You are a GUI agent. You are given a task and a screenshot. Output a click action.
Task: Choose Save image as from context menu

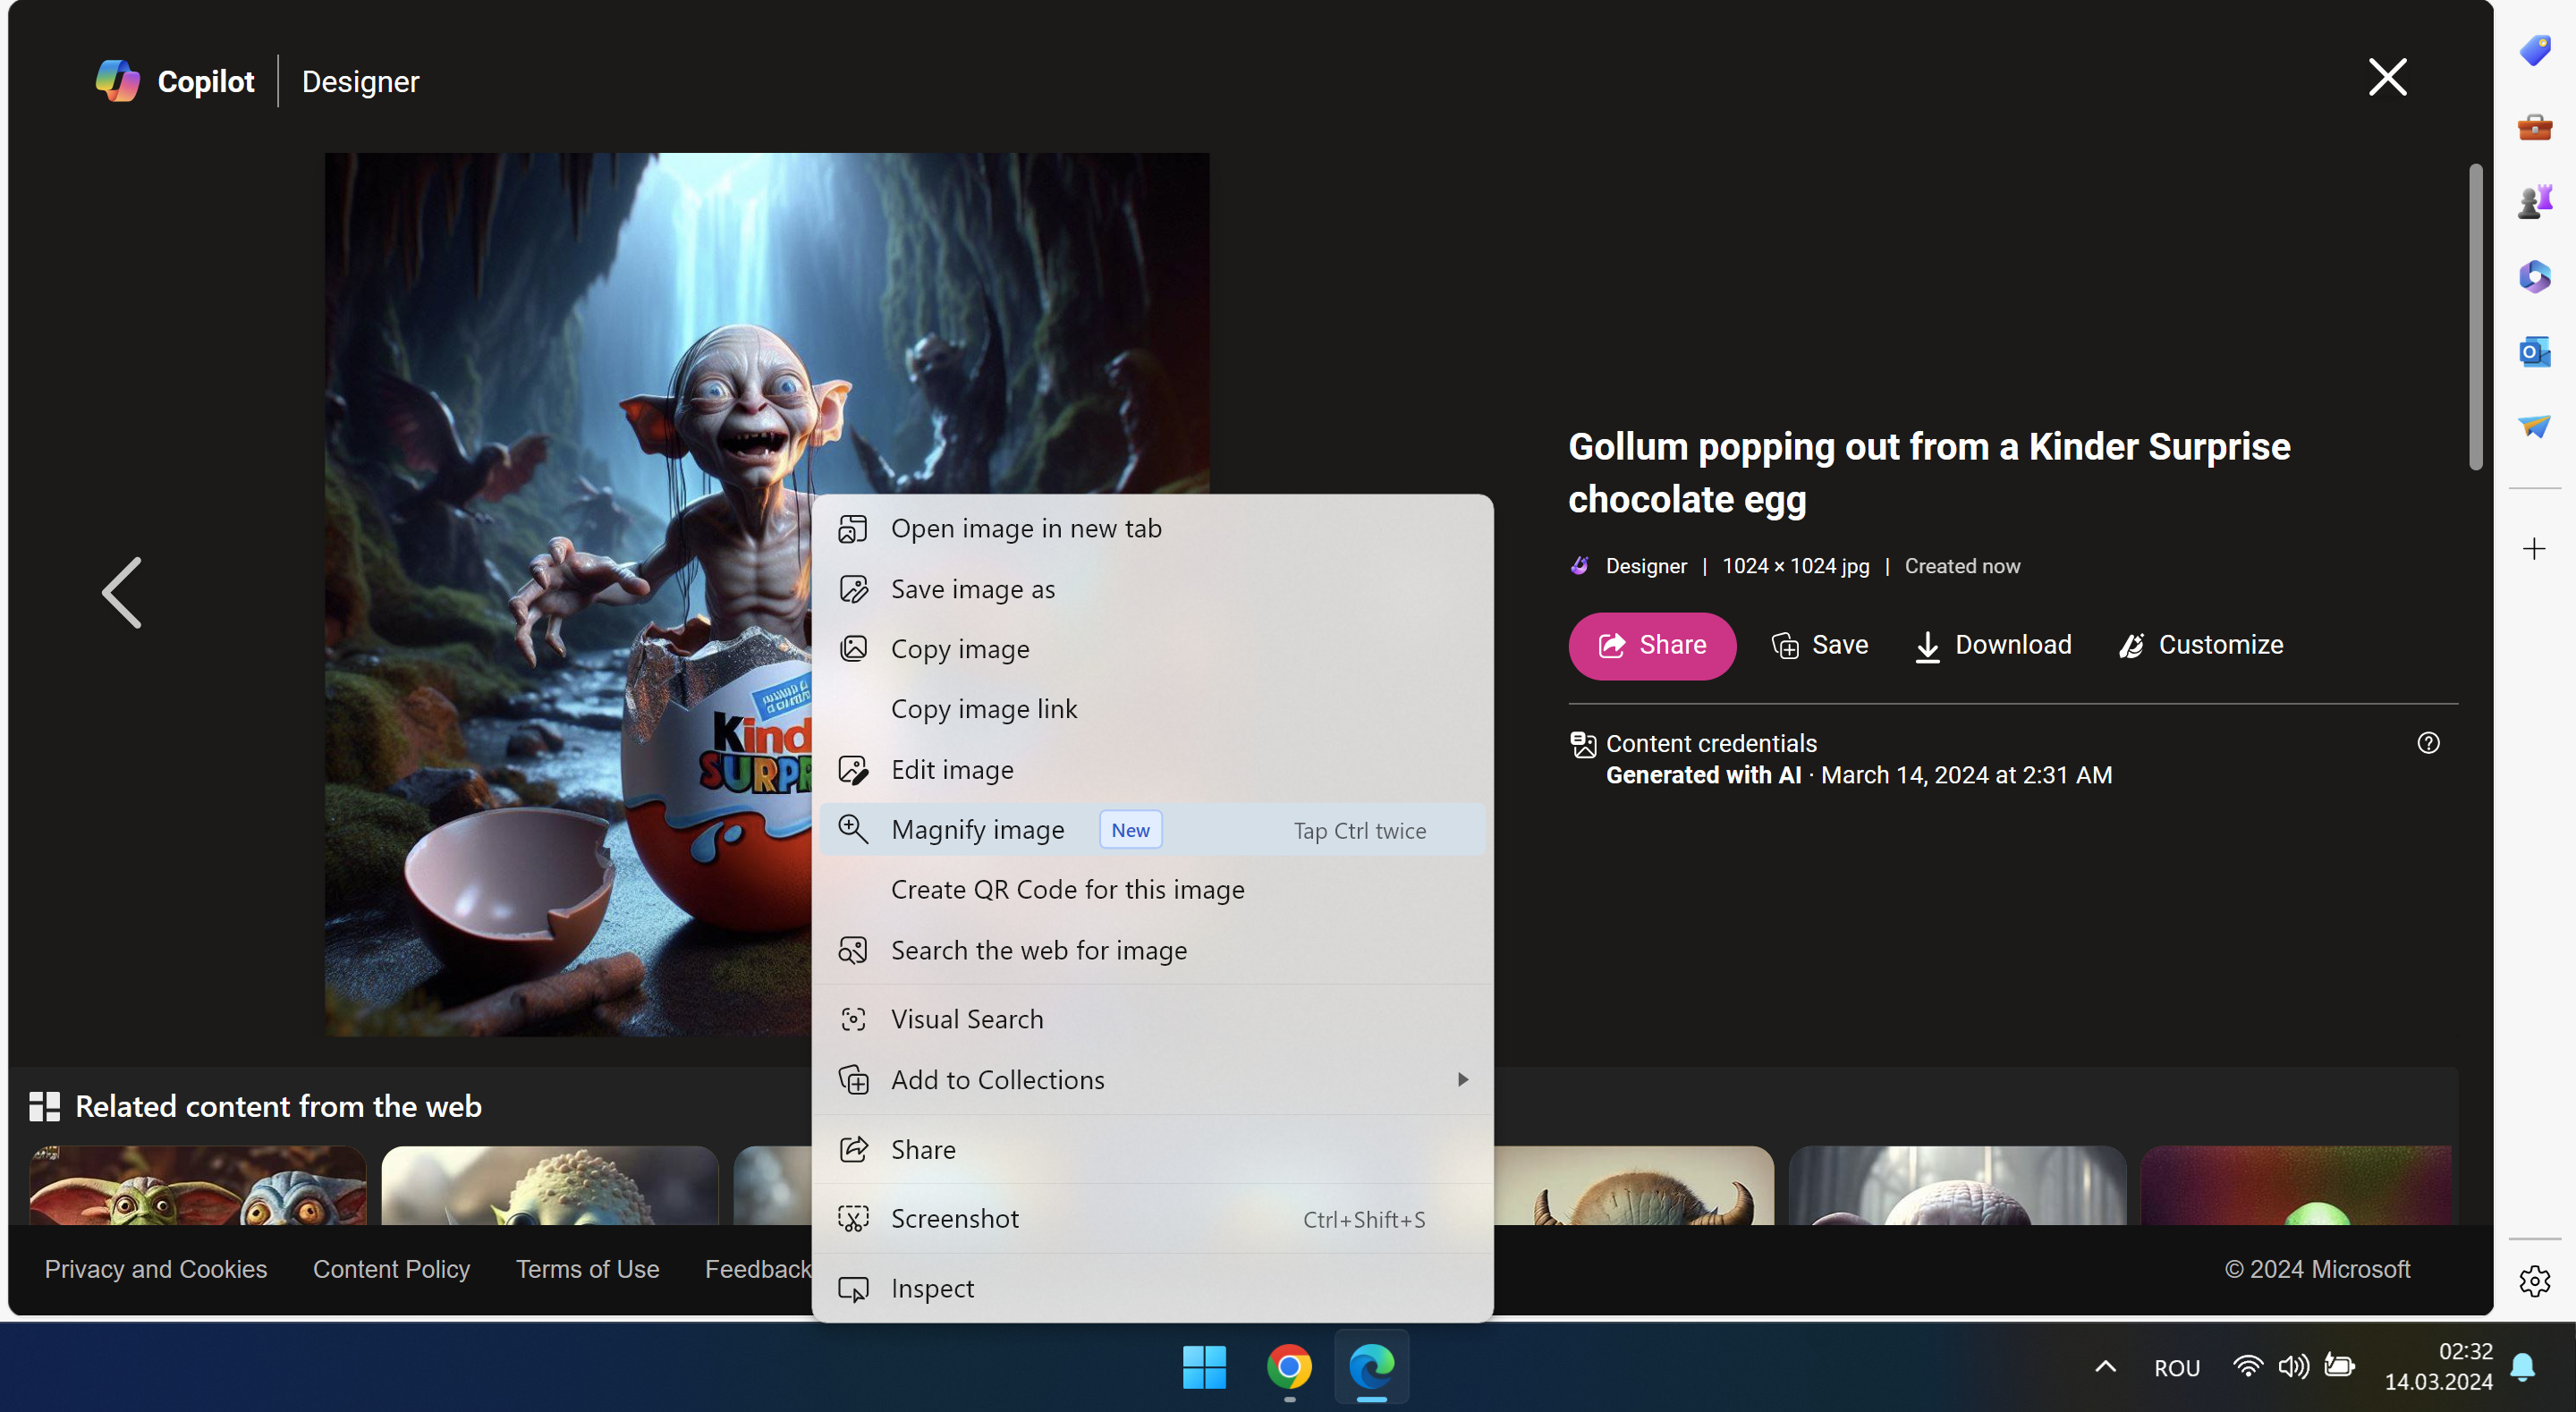point(1152,589)
